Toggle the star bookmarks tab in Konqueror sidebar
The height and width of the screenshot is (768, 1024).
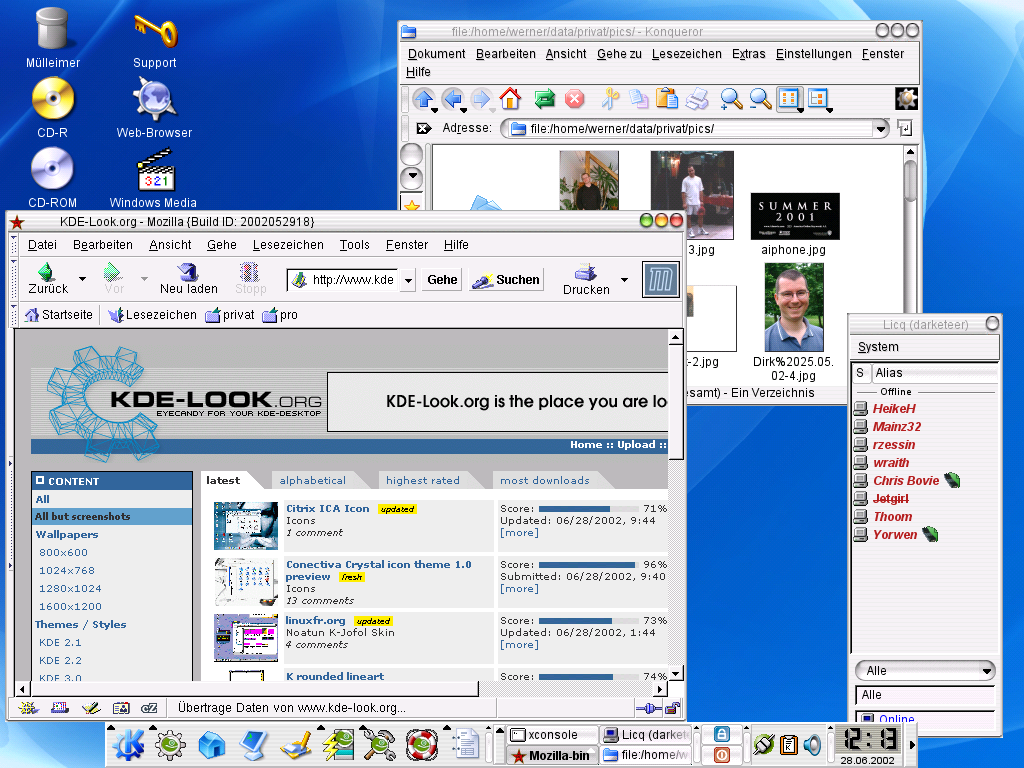coord(412,204)
